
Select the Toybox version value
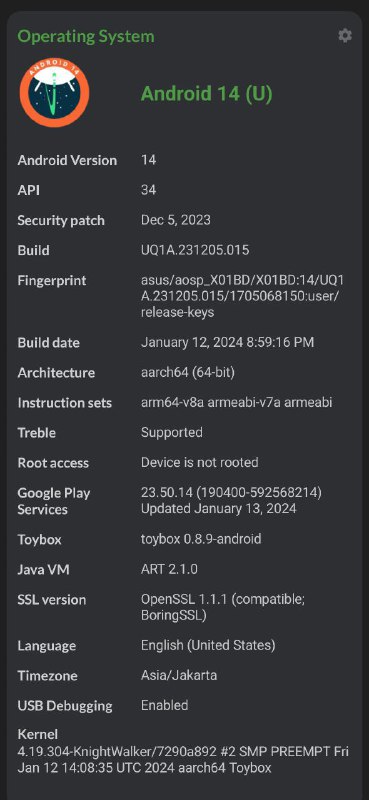coord(201,539)
